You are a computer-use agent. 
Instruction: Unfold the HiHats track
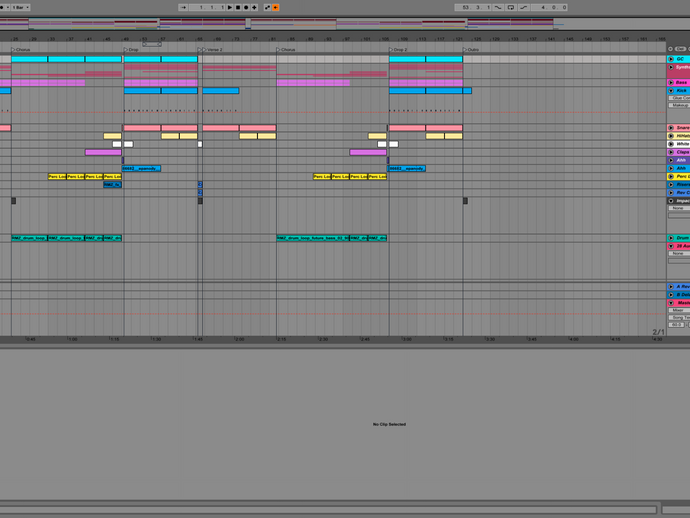[x=671, y=136]
